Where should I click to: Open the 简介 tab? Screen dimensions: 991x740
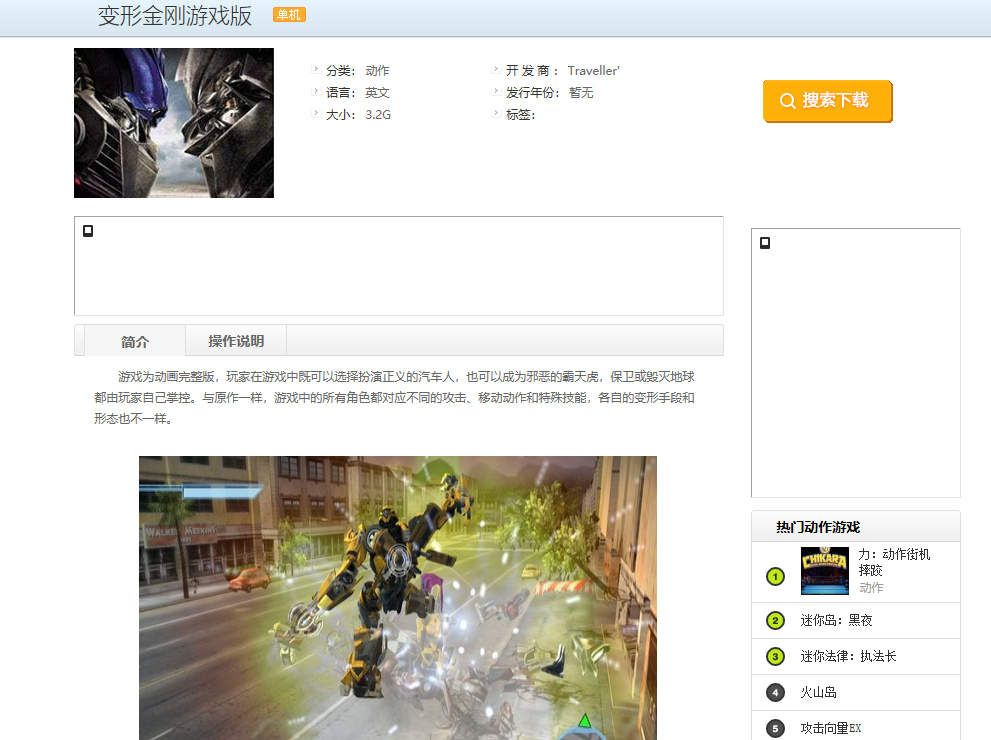pyautogui.click(x=135, y=341)
